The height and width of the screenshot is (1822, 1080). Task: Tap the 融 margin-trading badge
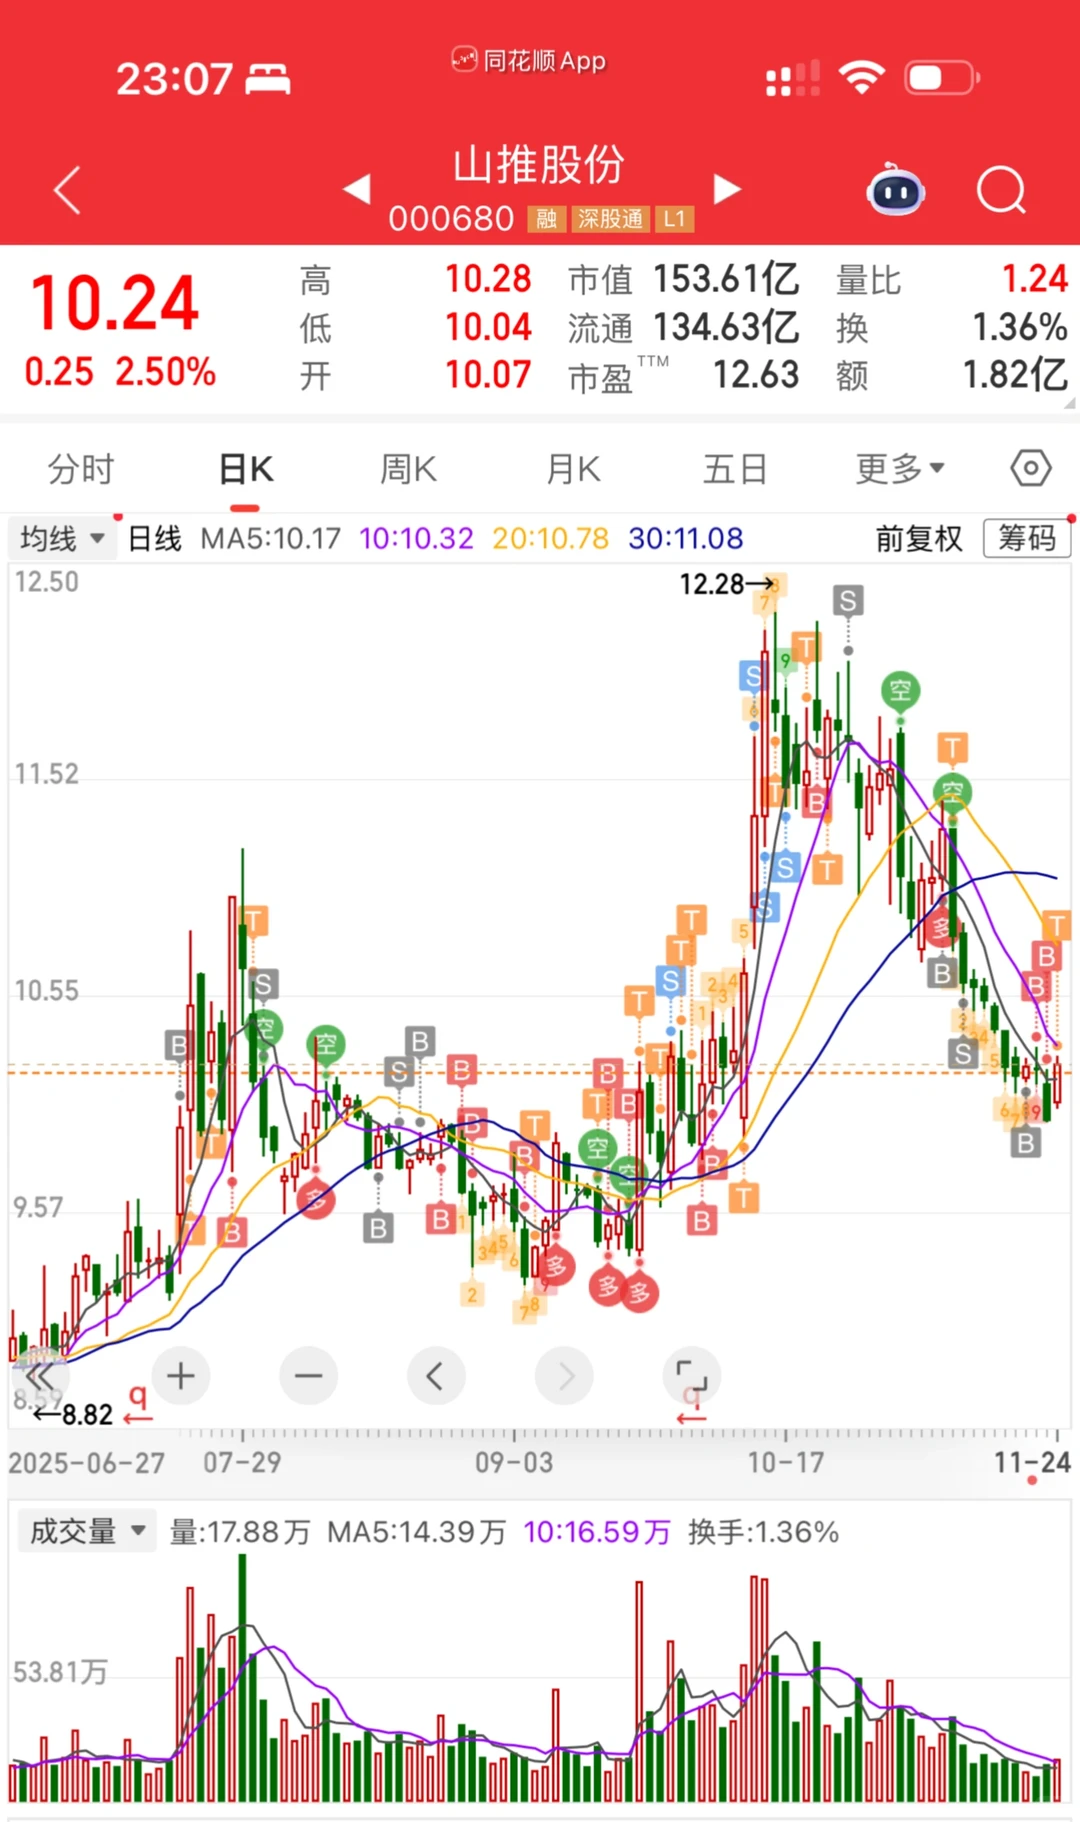[x=547, y=219]
